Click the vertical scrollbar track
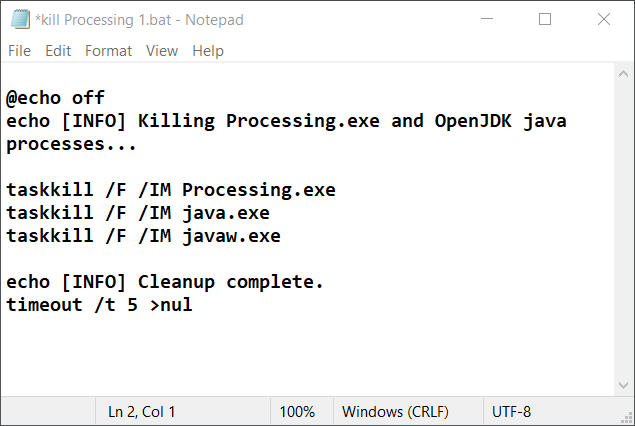This screenshot has width=635, height=426. point(625,230)
